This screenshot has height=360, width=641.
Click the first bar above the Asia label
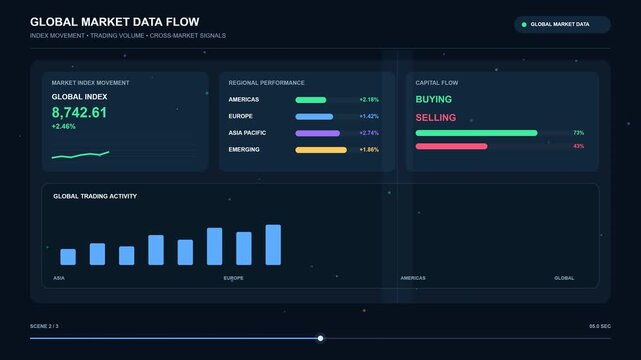68,257
